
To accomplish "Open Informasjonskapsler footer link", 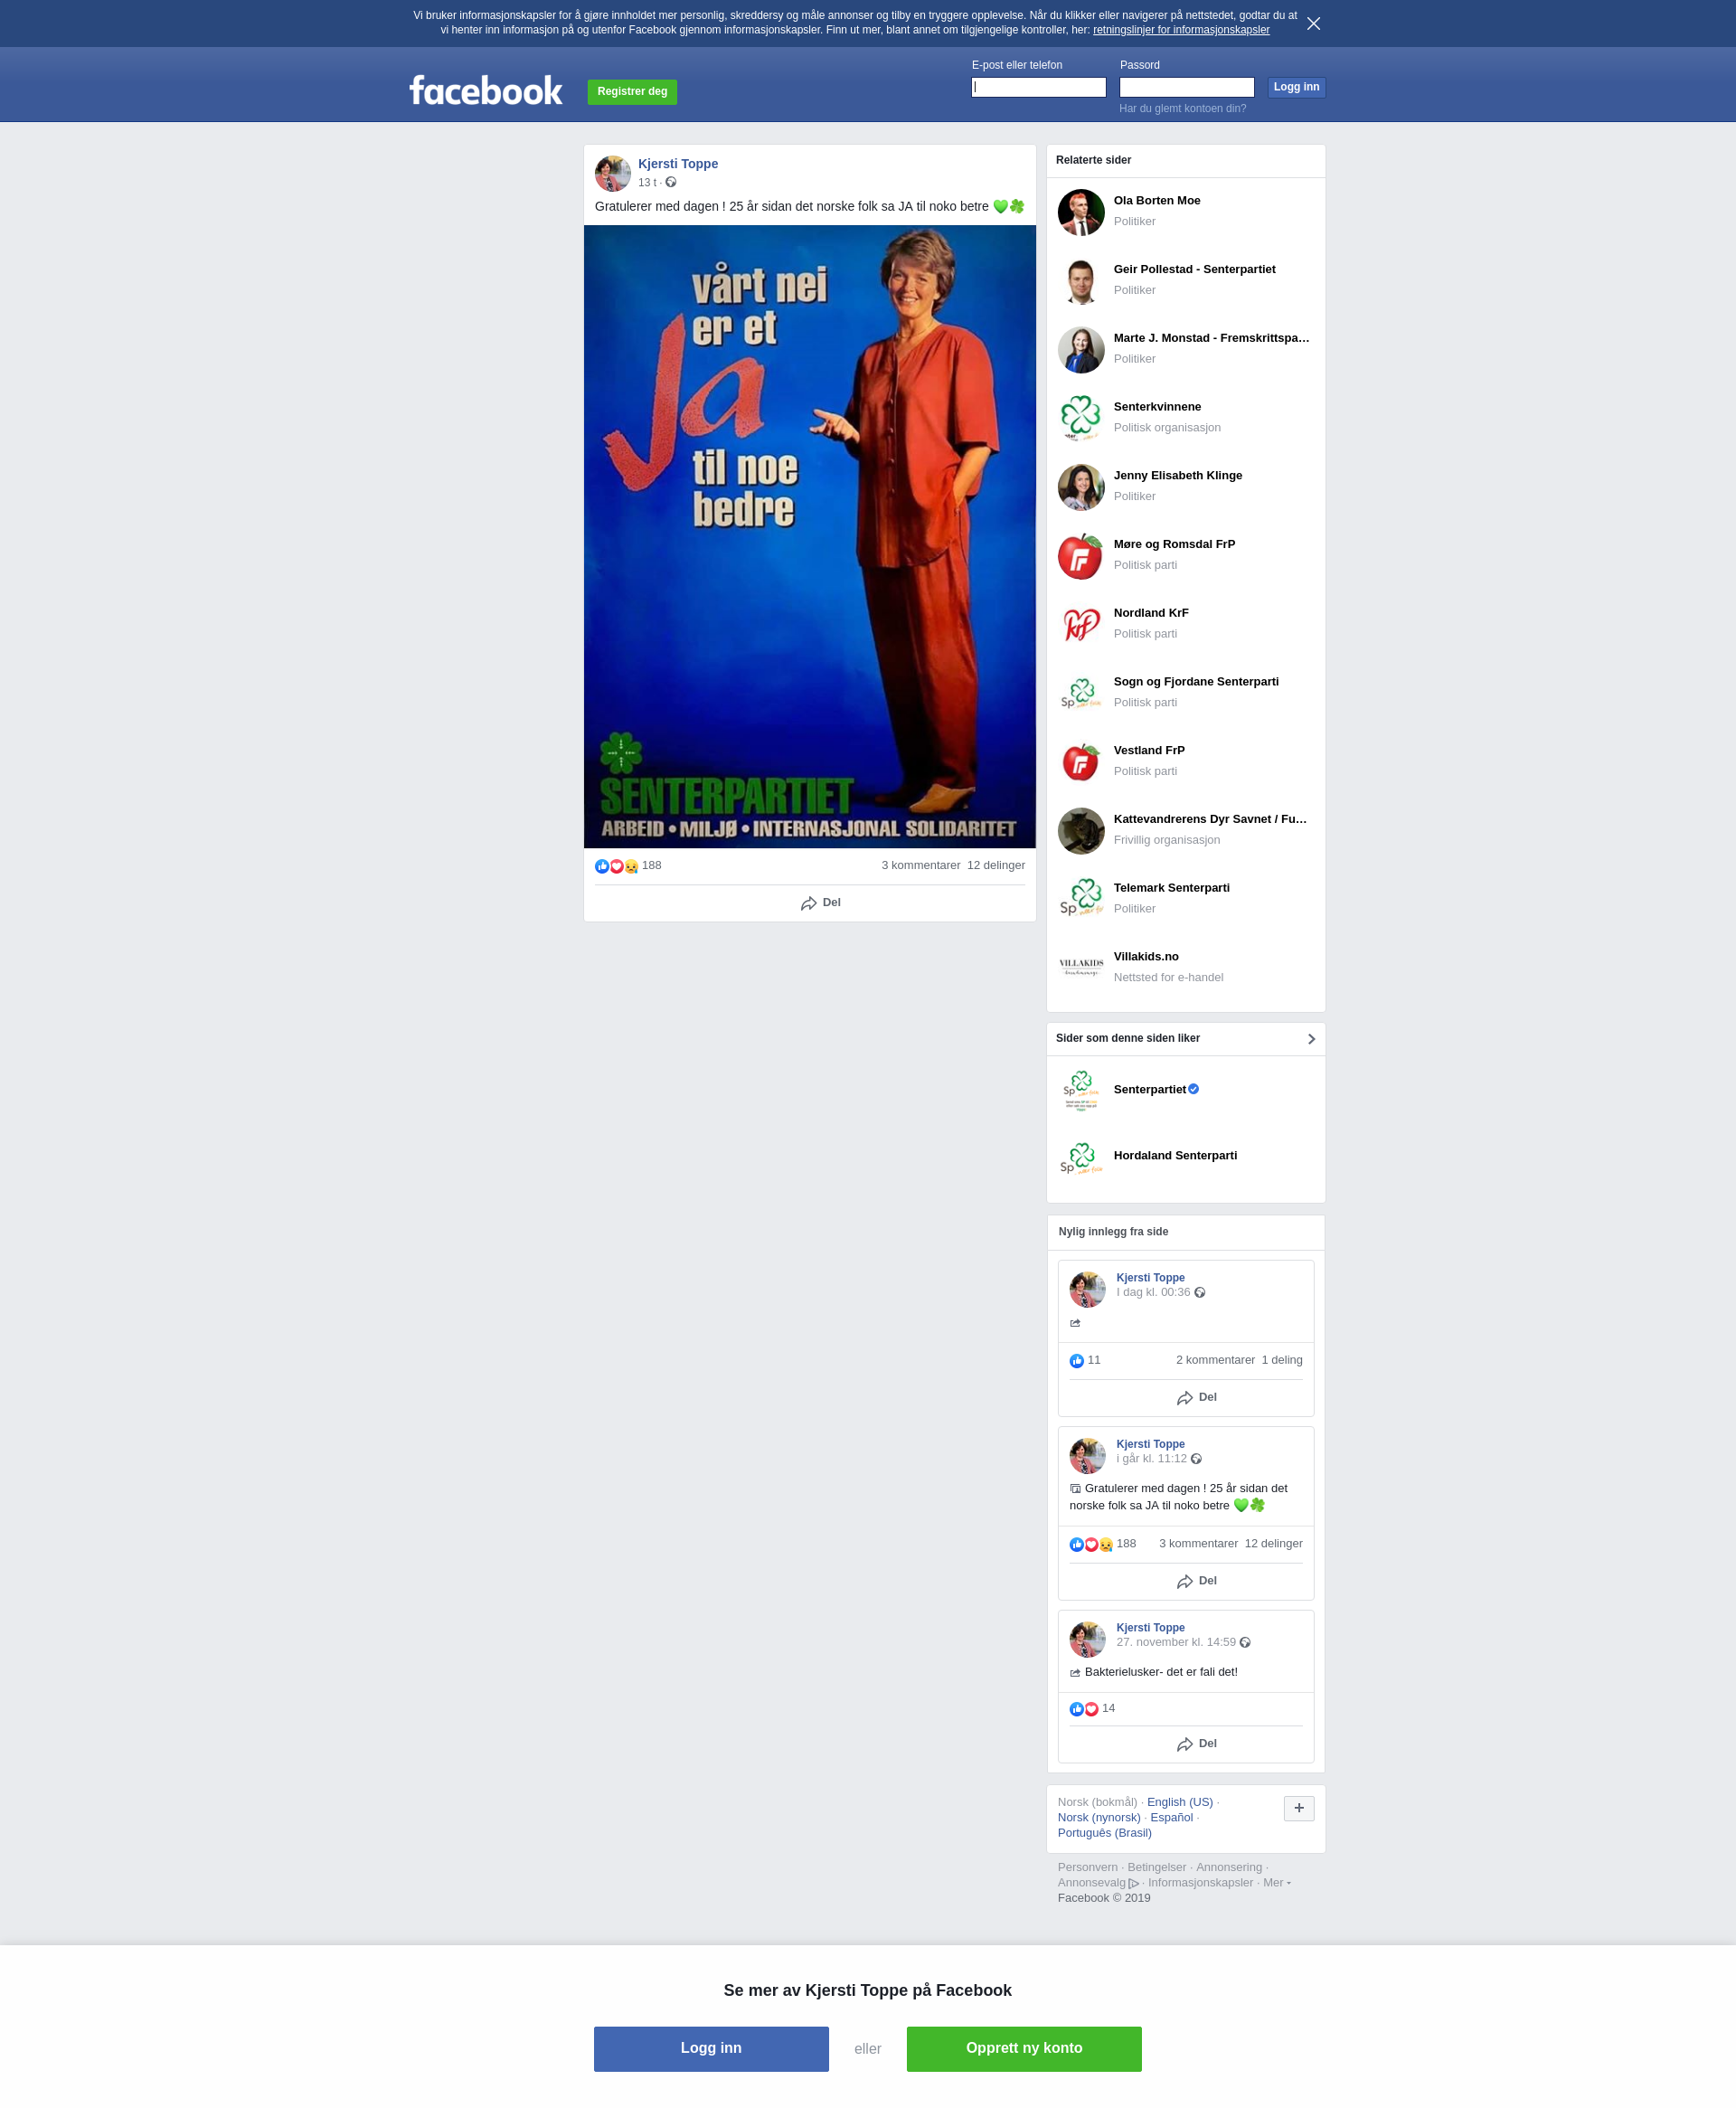I will click(1200, 1882).
